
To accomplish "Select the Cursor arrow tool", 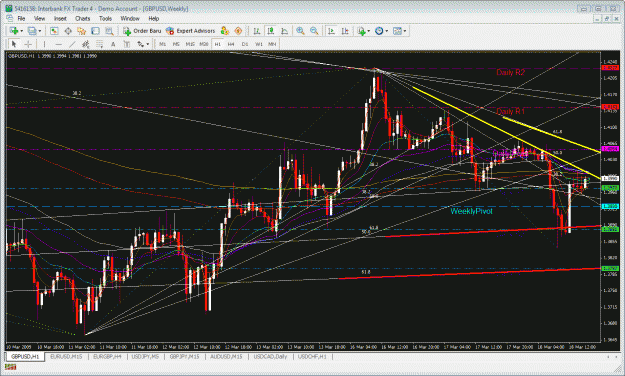I will coord(14,44).
